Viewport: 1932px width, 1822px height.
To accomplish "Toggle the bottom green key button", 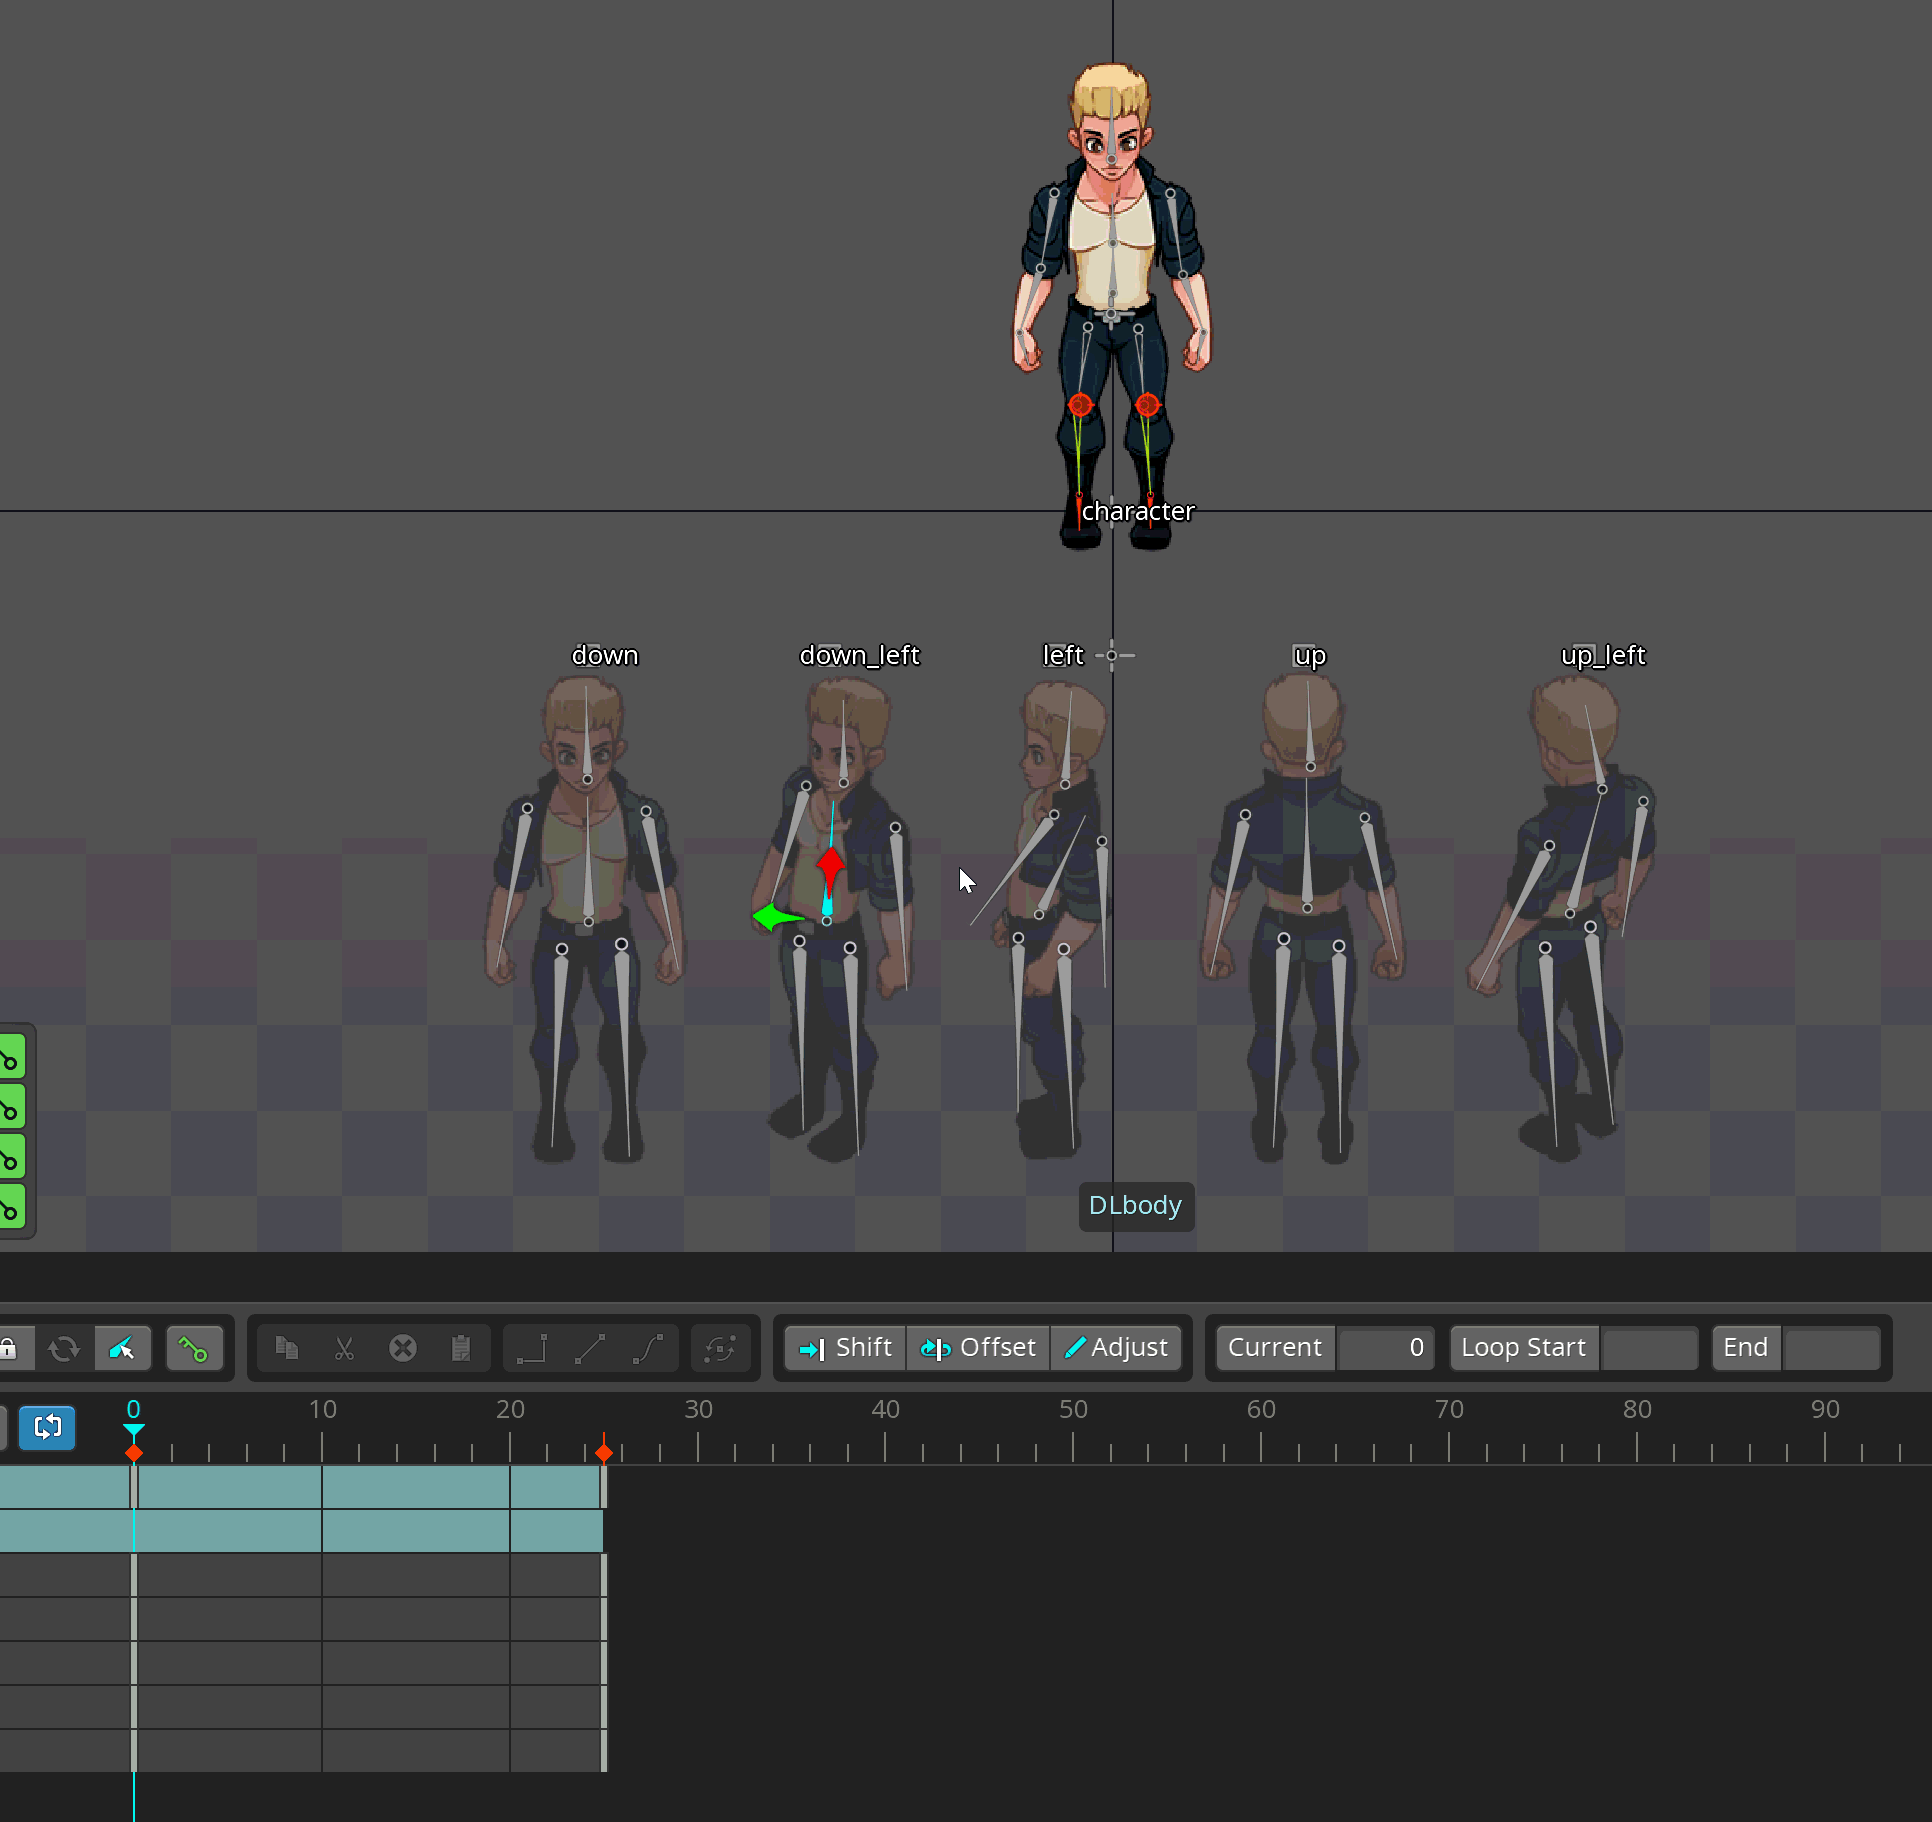I will (x=10, y=1207).
